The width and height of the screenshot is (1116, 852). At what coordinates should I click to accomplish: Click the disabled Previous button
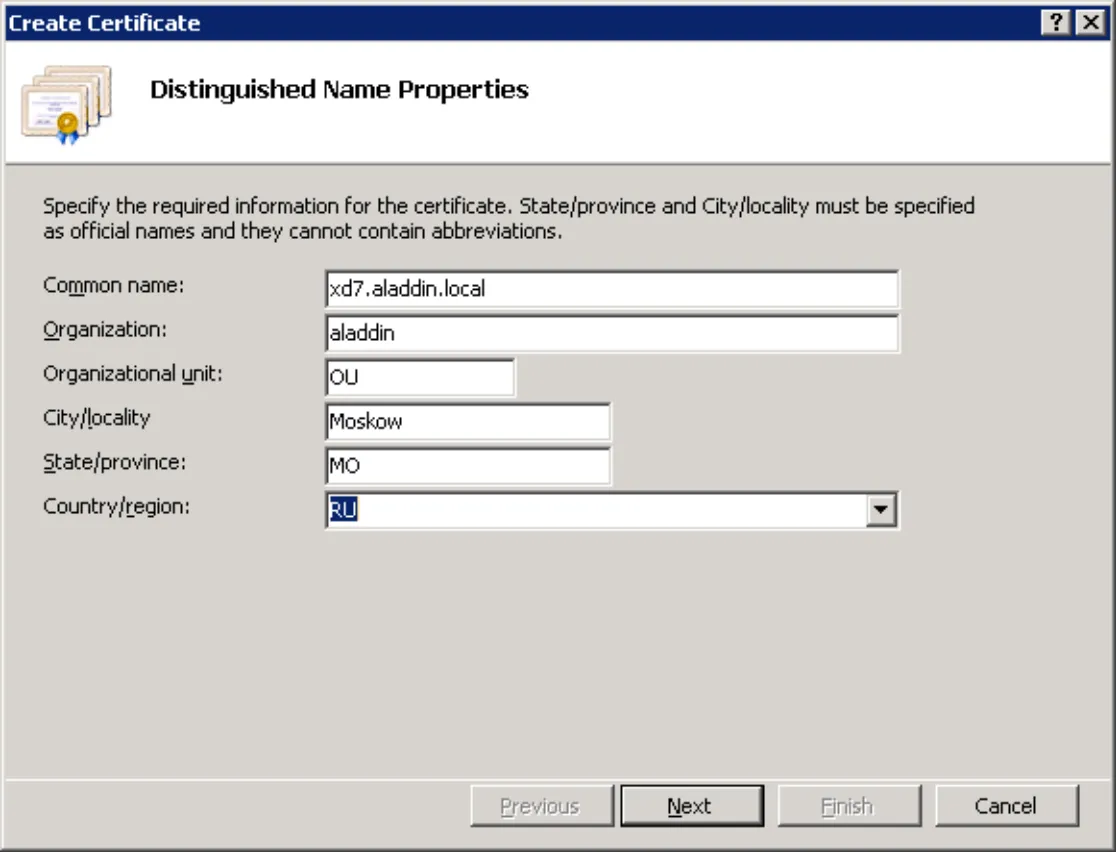pos(542,806)
